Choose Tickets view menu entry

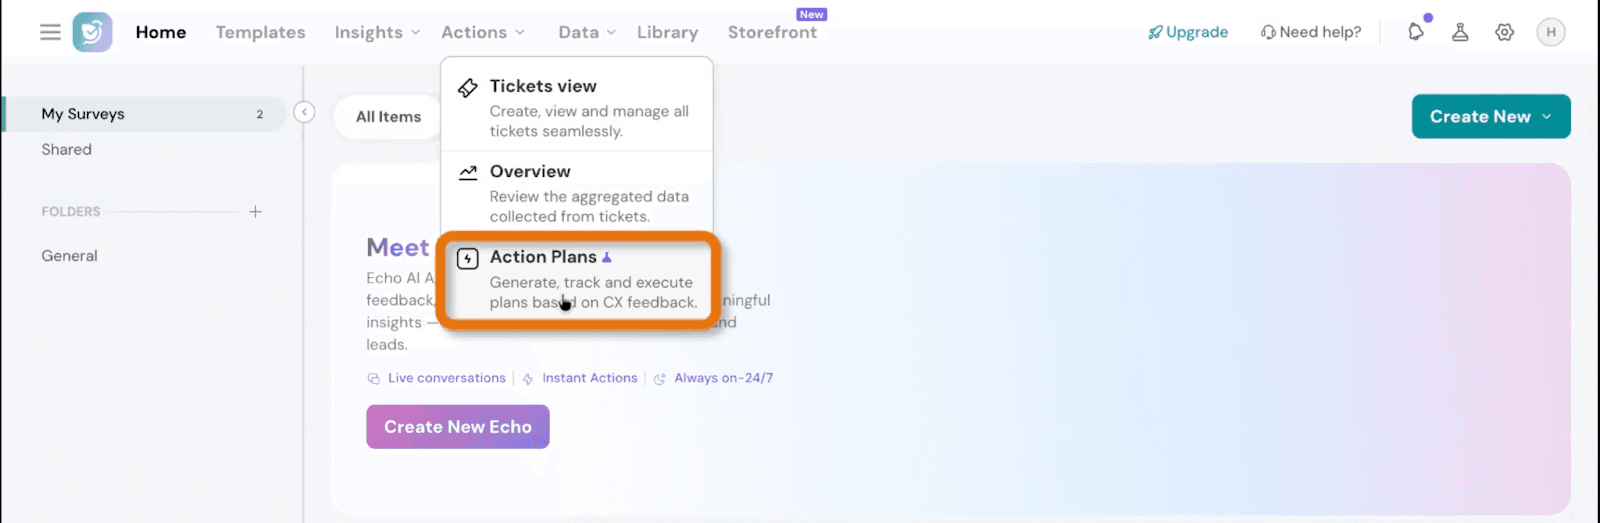[577, 107]
